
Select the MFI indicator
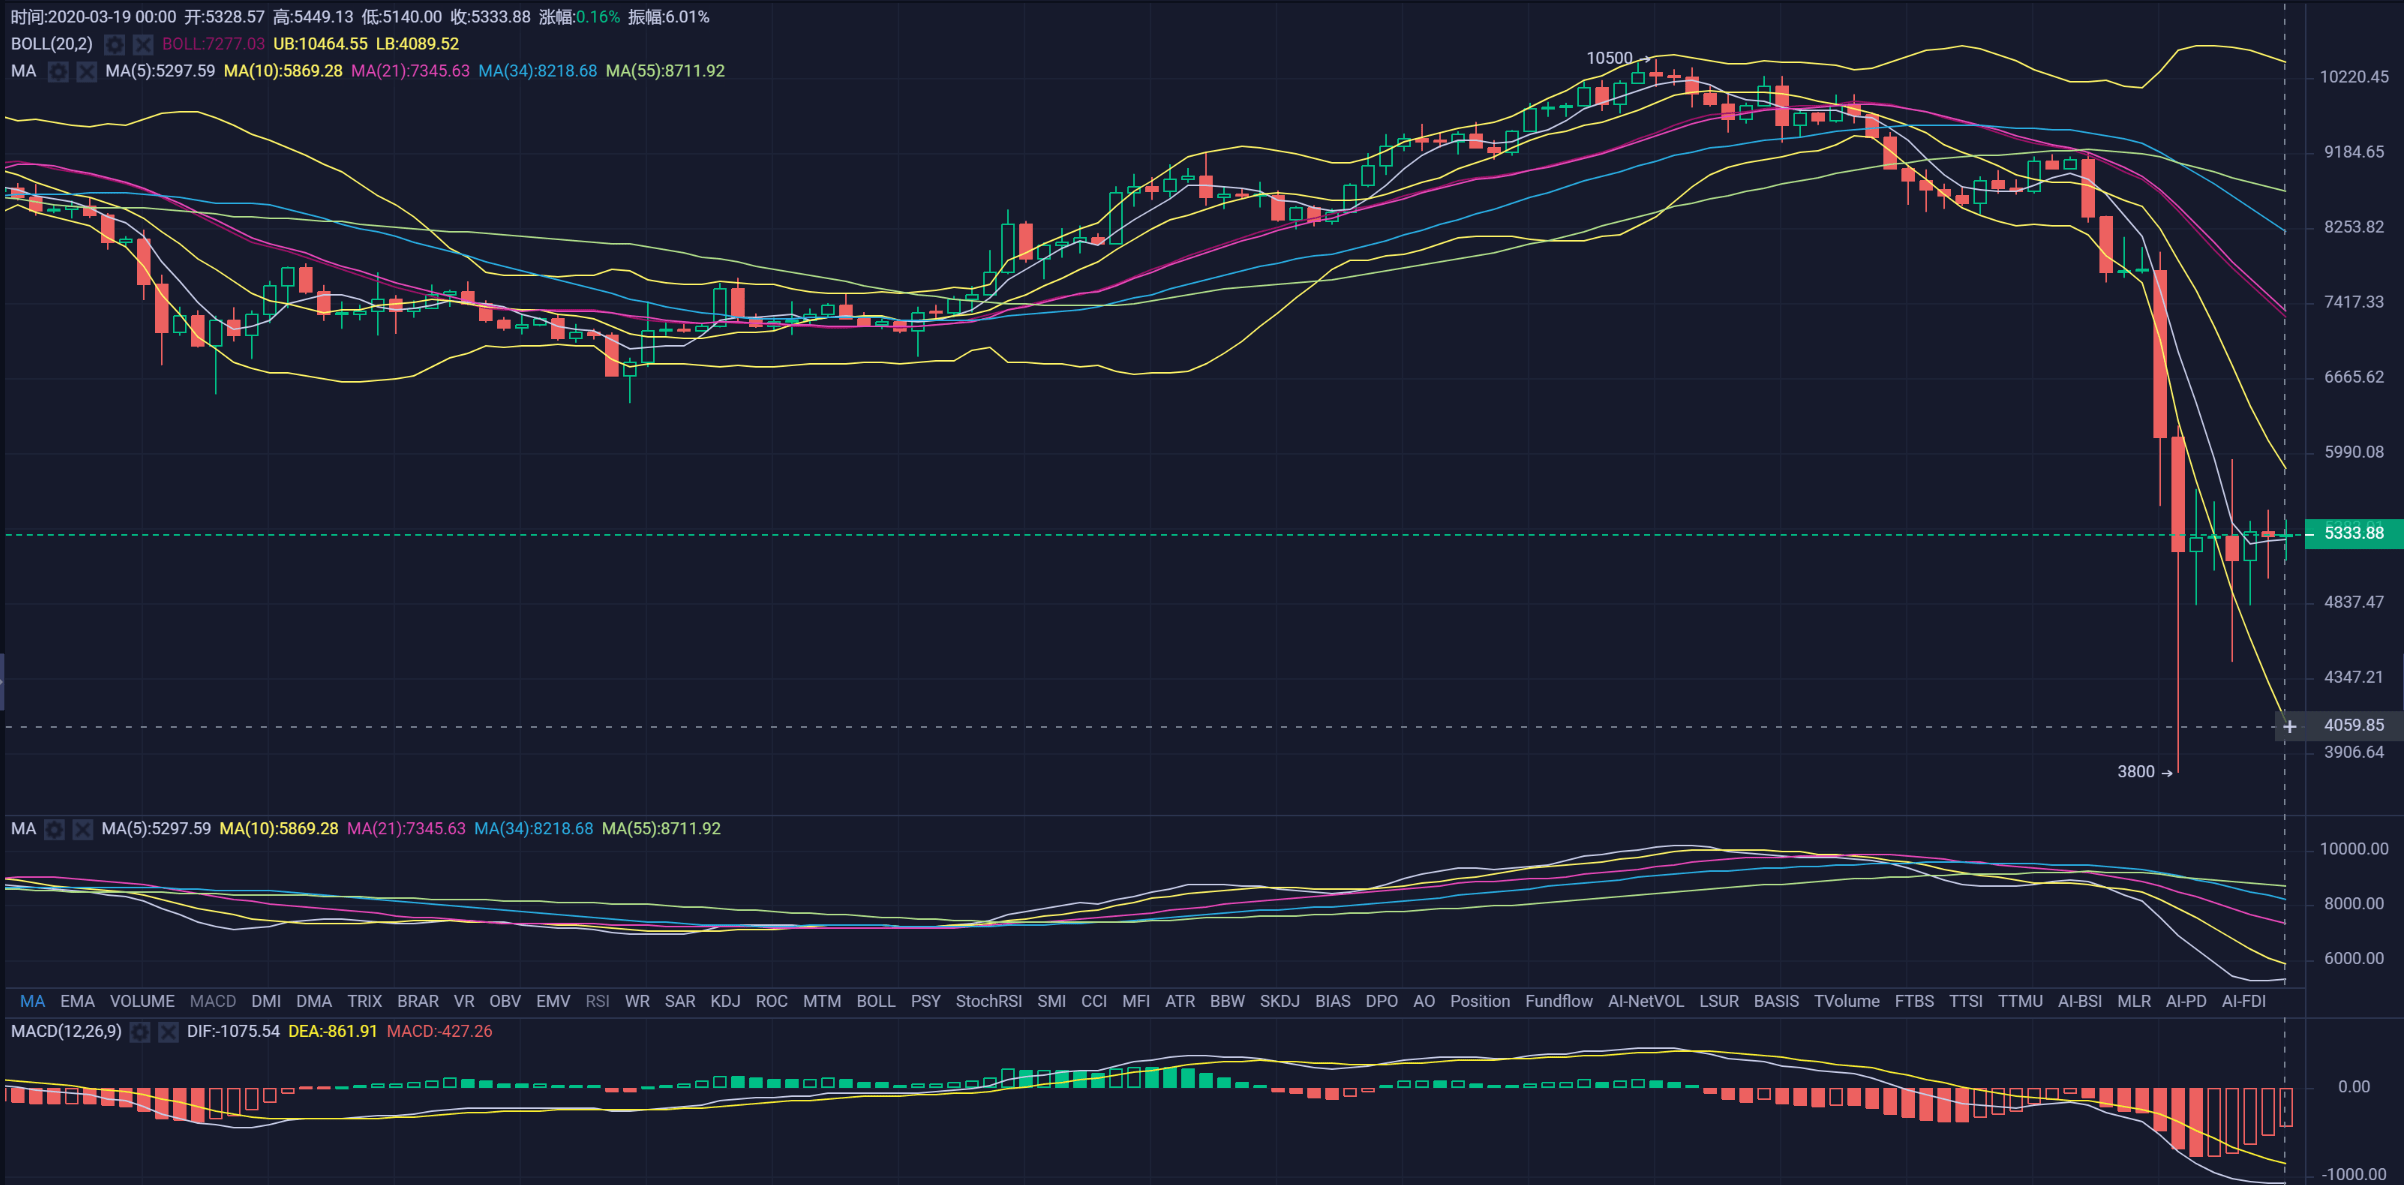point(1136,1001)
